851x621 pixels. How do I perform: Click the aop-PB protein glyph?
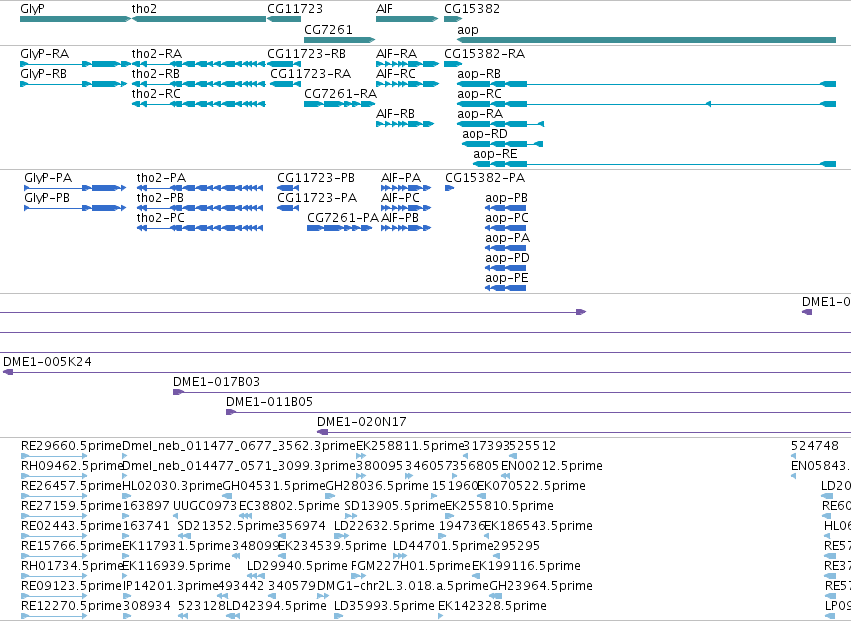click(x=505, y=208)
